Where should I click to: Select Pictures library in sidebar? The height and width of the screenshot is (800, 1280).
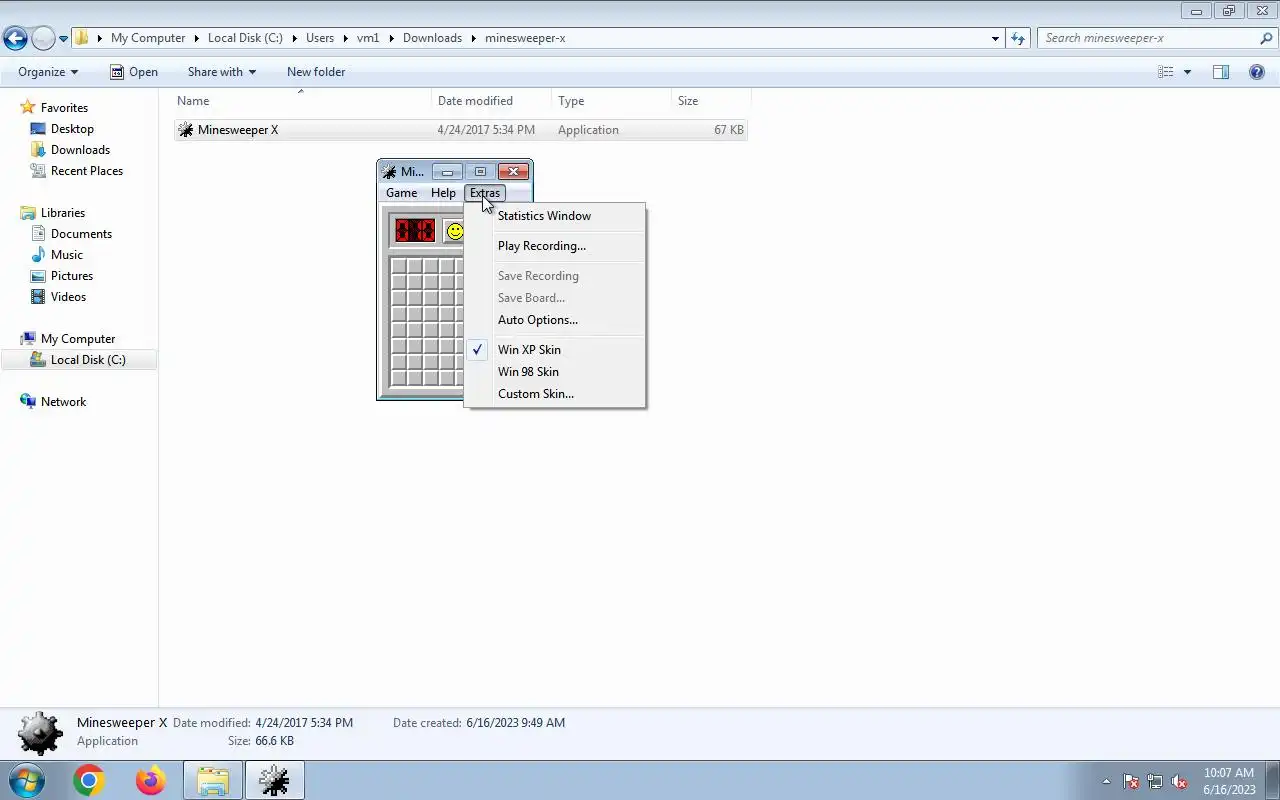pos(72,276)
